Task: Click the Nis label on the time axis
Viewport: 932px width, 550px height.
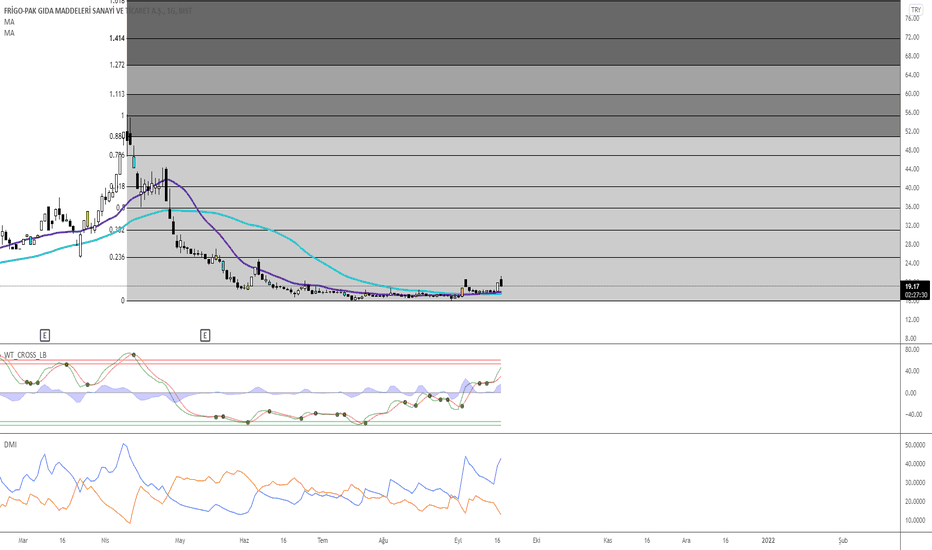Action: (x=105, y=540)
